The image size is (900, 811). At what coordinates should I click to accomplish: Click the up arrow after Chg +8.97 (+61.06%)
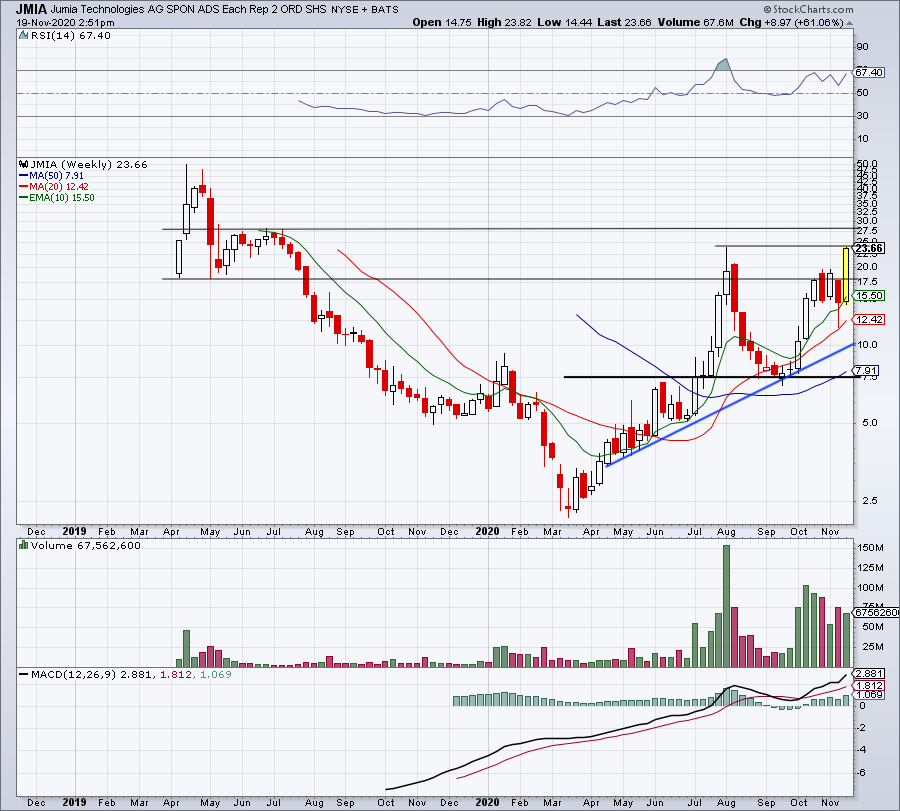[849, 23]
